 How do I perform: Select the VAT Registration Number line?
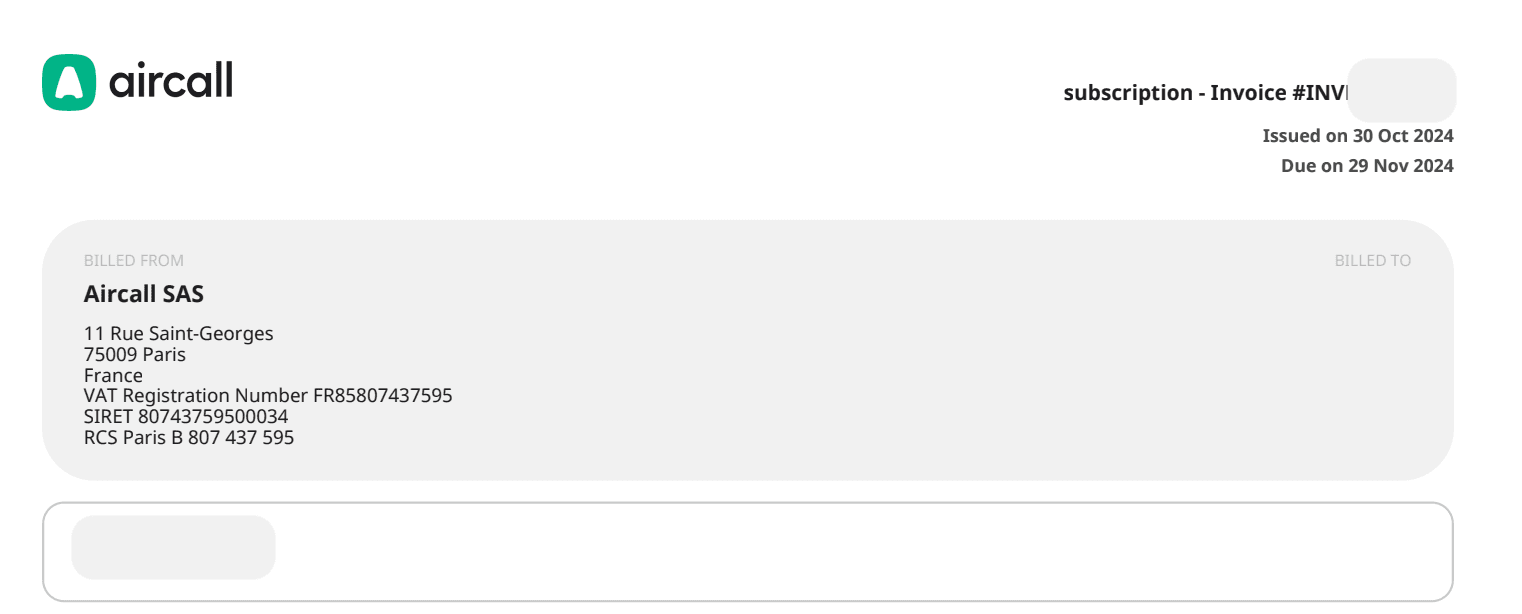[268, 396]
